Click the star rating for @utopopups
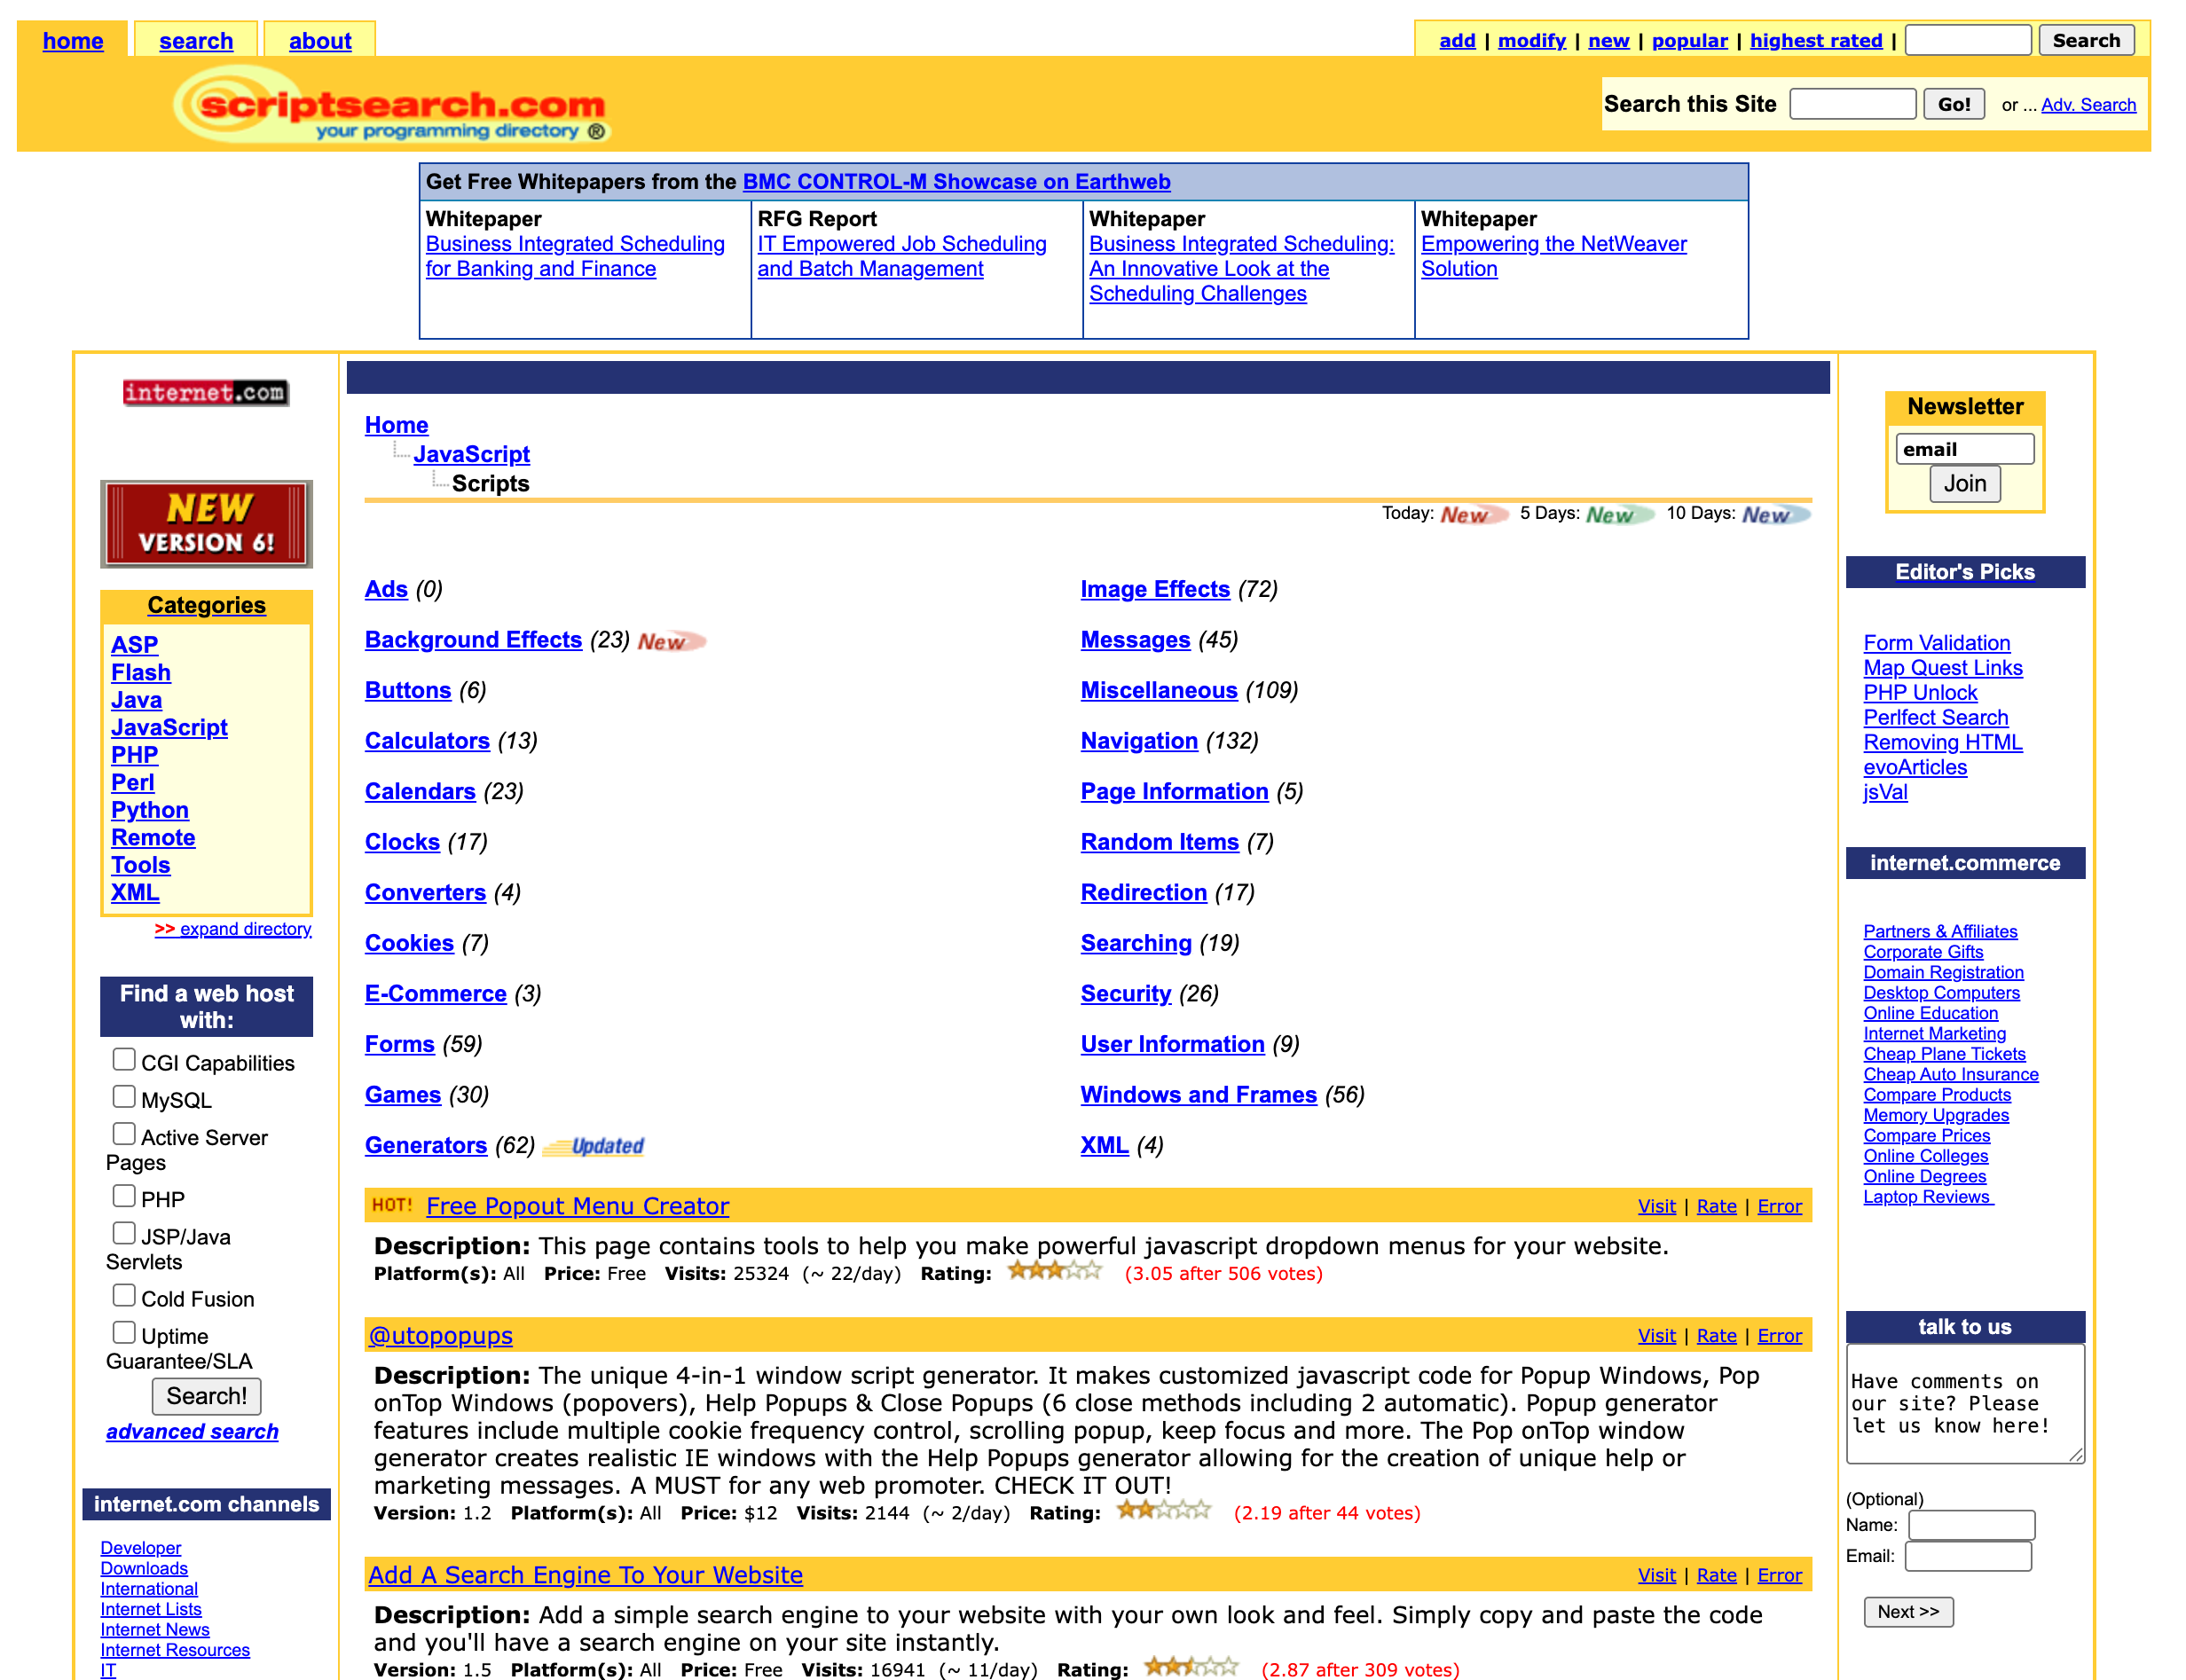Image resolution: width=2186 pixels, height=1680 pixels. [x=1163, y=1511]
